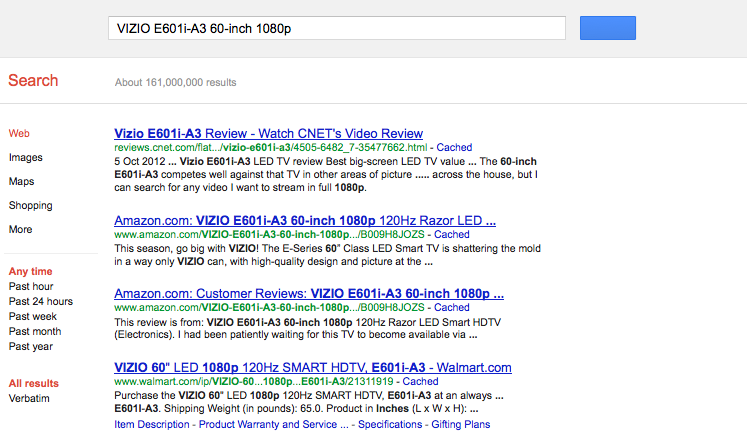Switch to Shopping results
This screenshot has width=747, height=446.
(30, 205)
